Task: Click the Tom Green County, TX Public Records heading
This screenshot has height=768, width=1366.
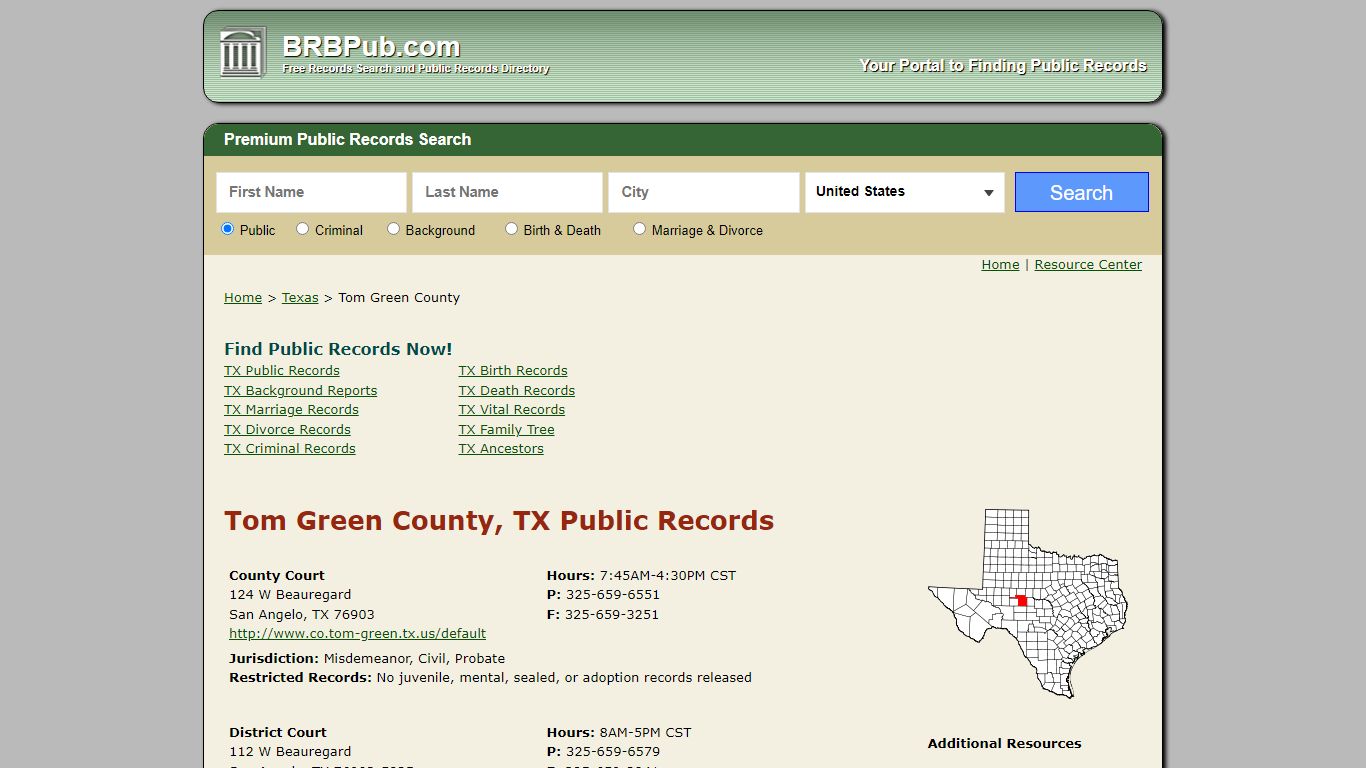Action: [x=499, y=521]
